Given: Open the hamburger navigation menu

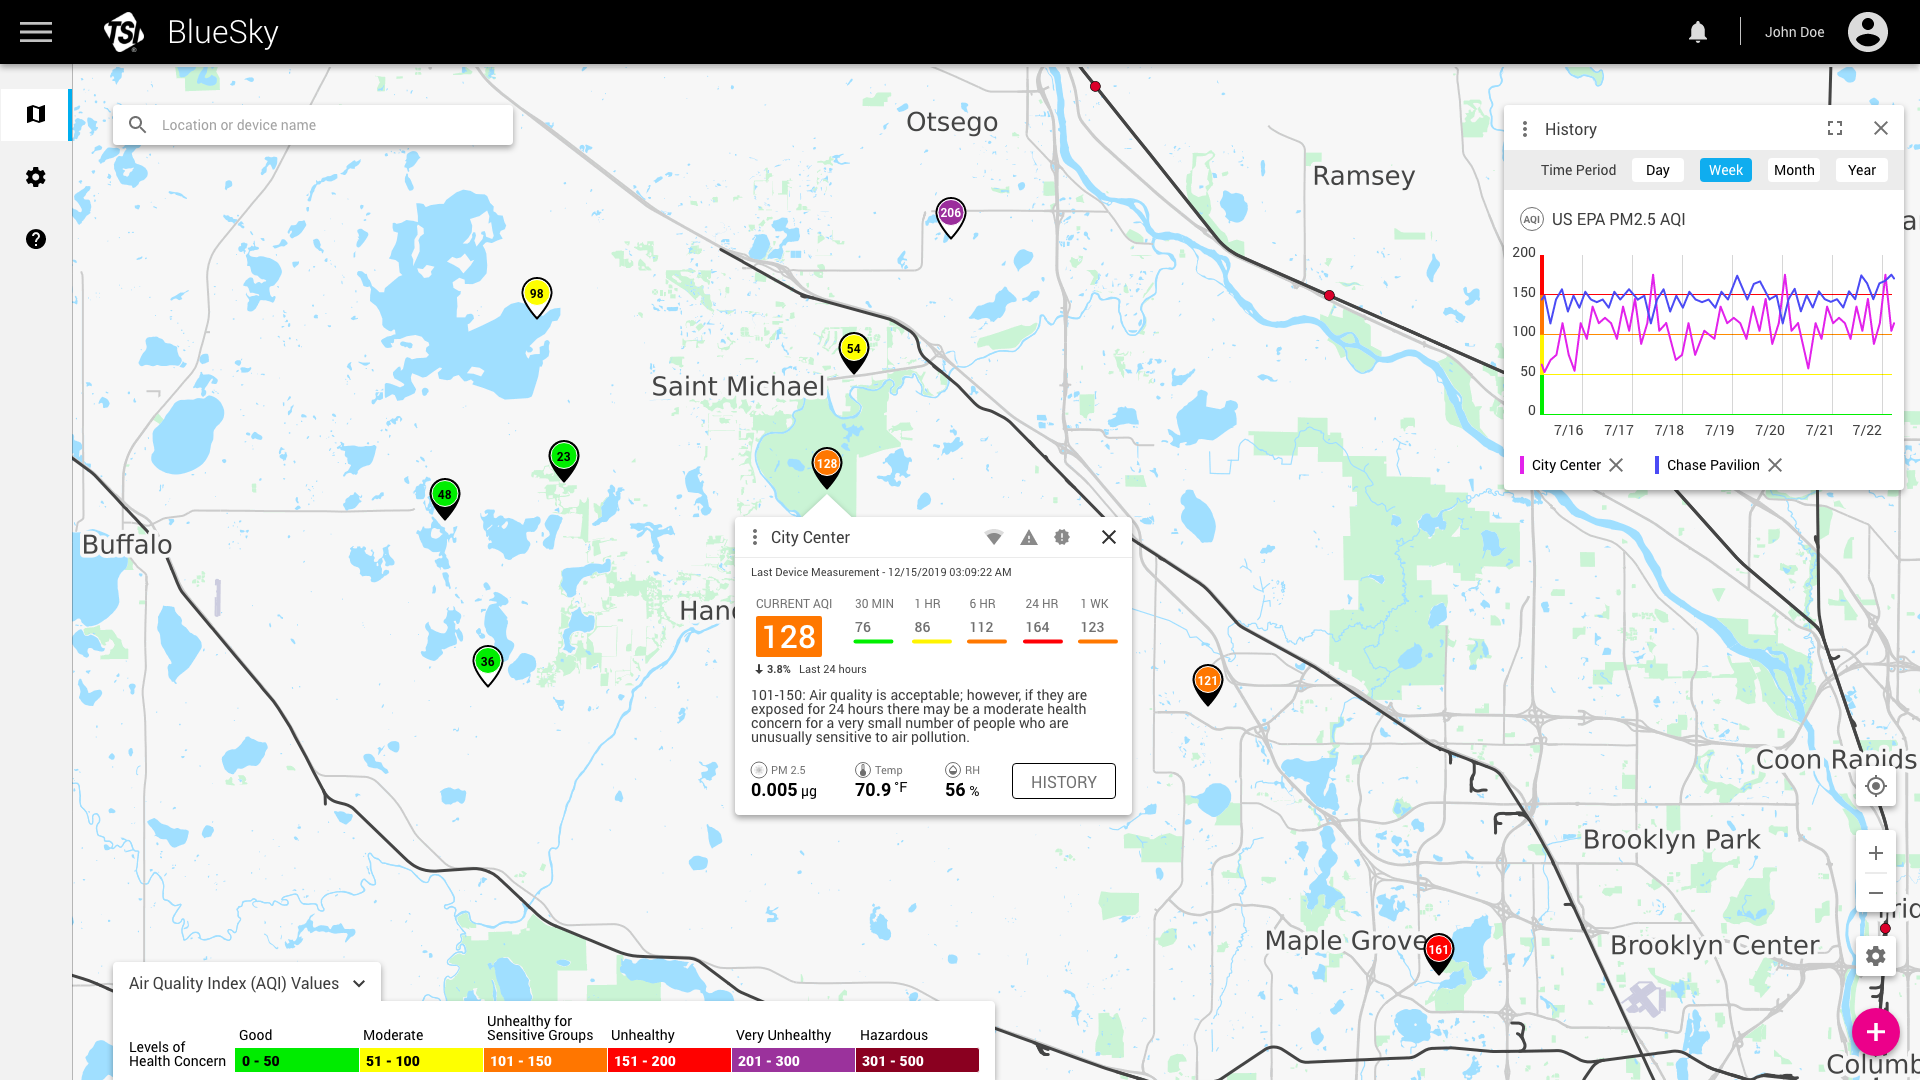Looking at the screenshot, I should [36, 32].
